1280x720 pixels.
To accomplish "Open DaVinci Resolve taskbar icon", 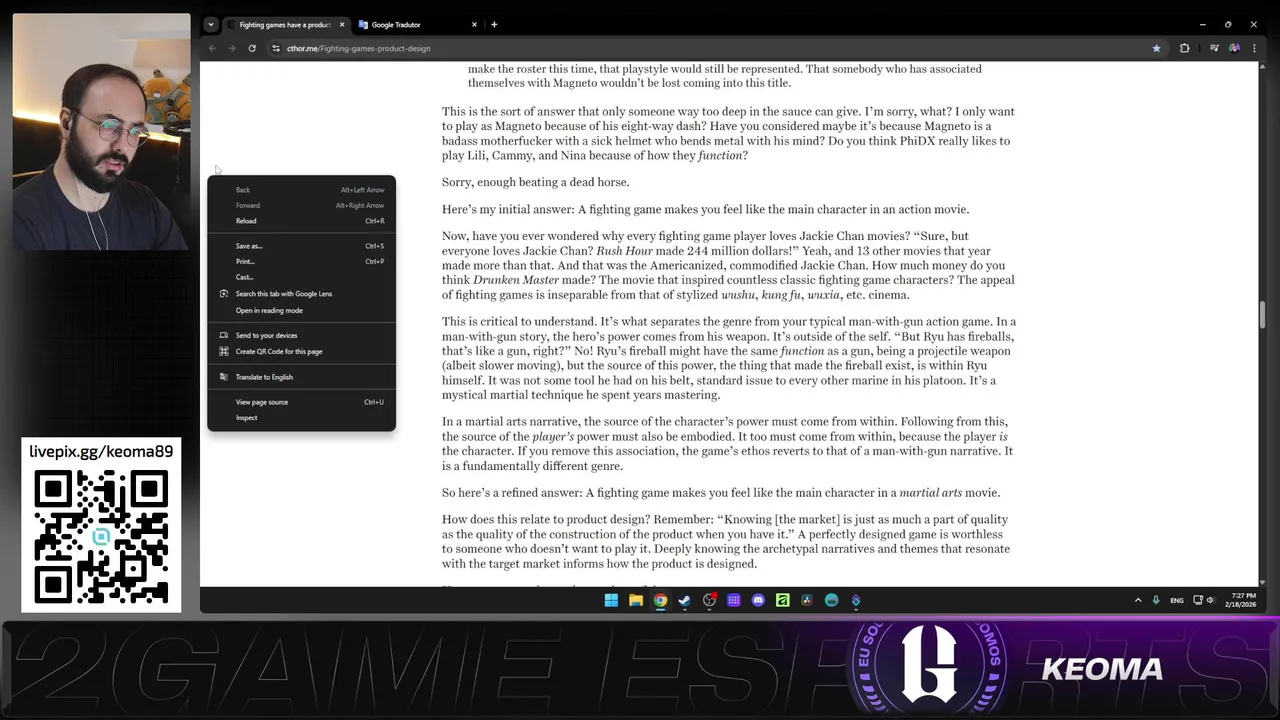I will tap(807, 600).
